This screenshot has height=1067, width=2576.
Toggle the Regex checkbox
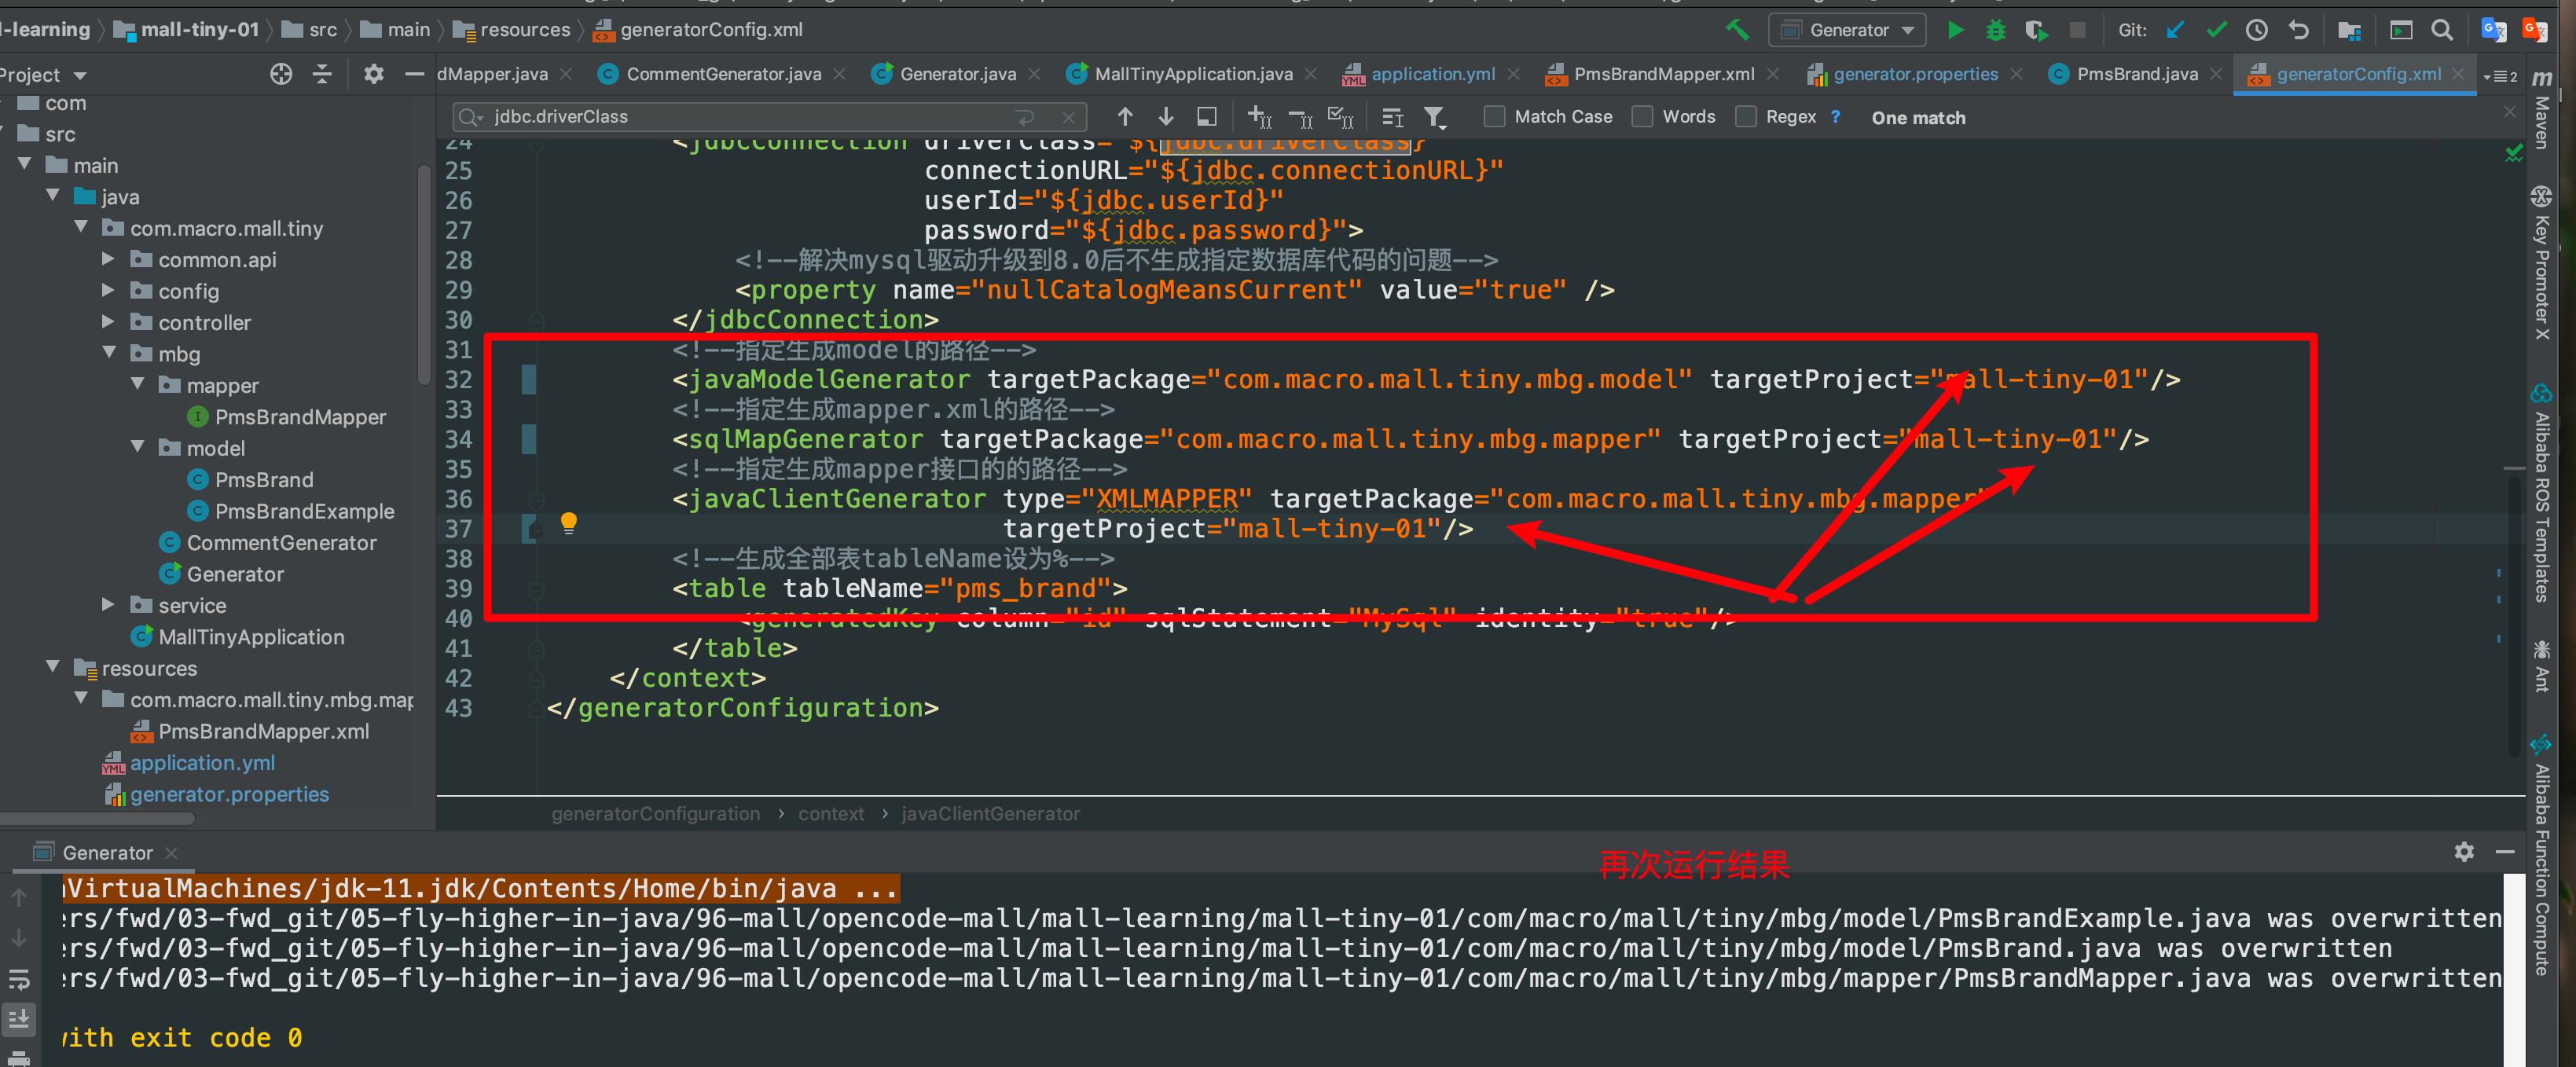1746,117
